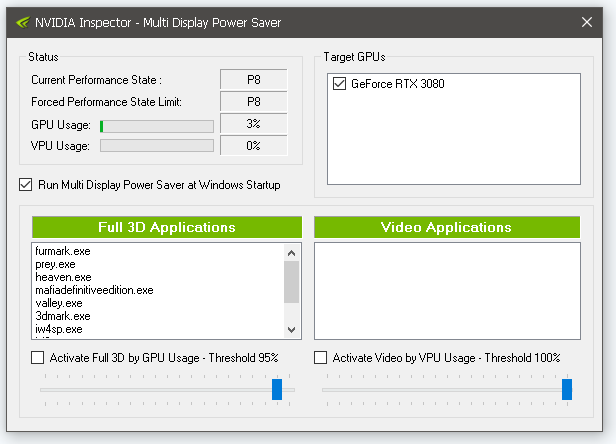Click the Current Performance State P8 value

[254, 80]
